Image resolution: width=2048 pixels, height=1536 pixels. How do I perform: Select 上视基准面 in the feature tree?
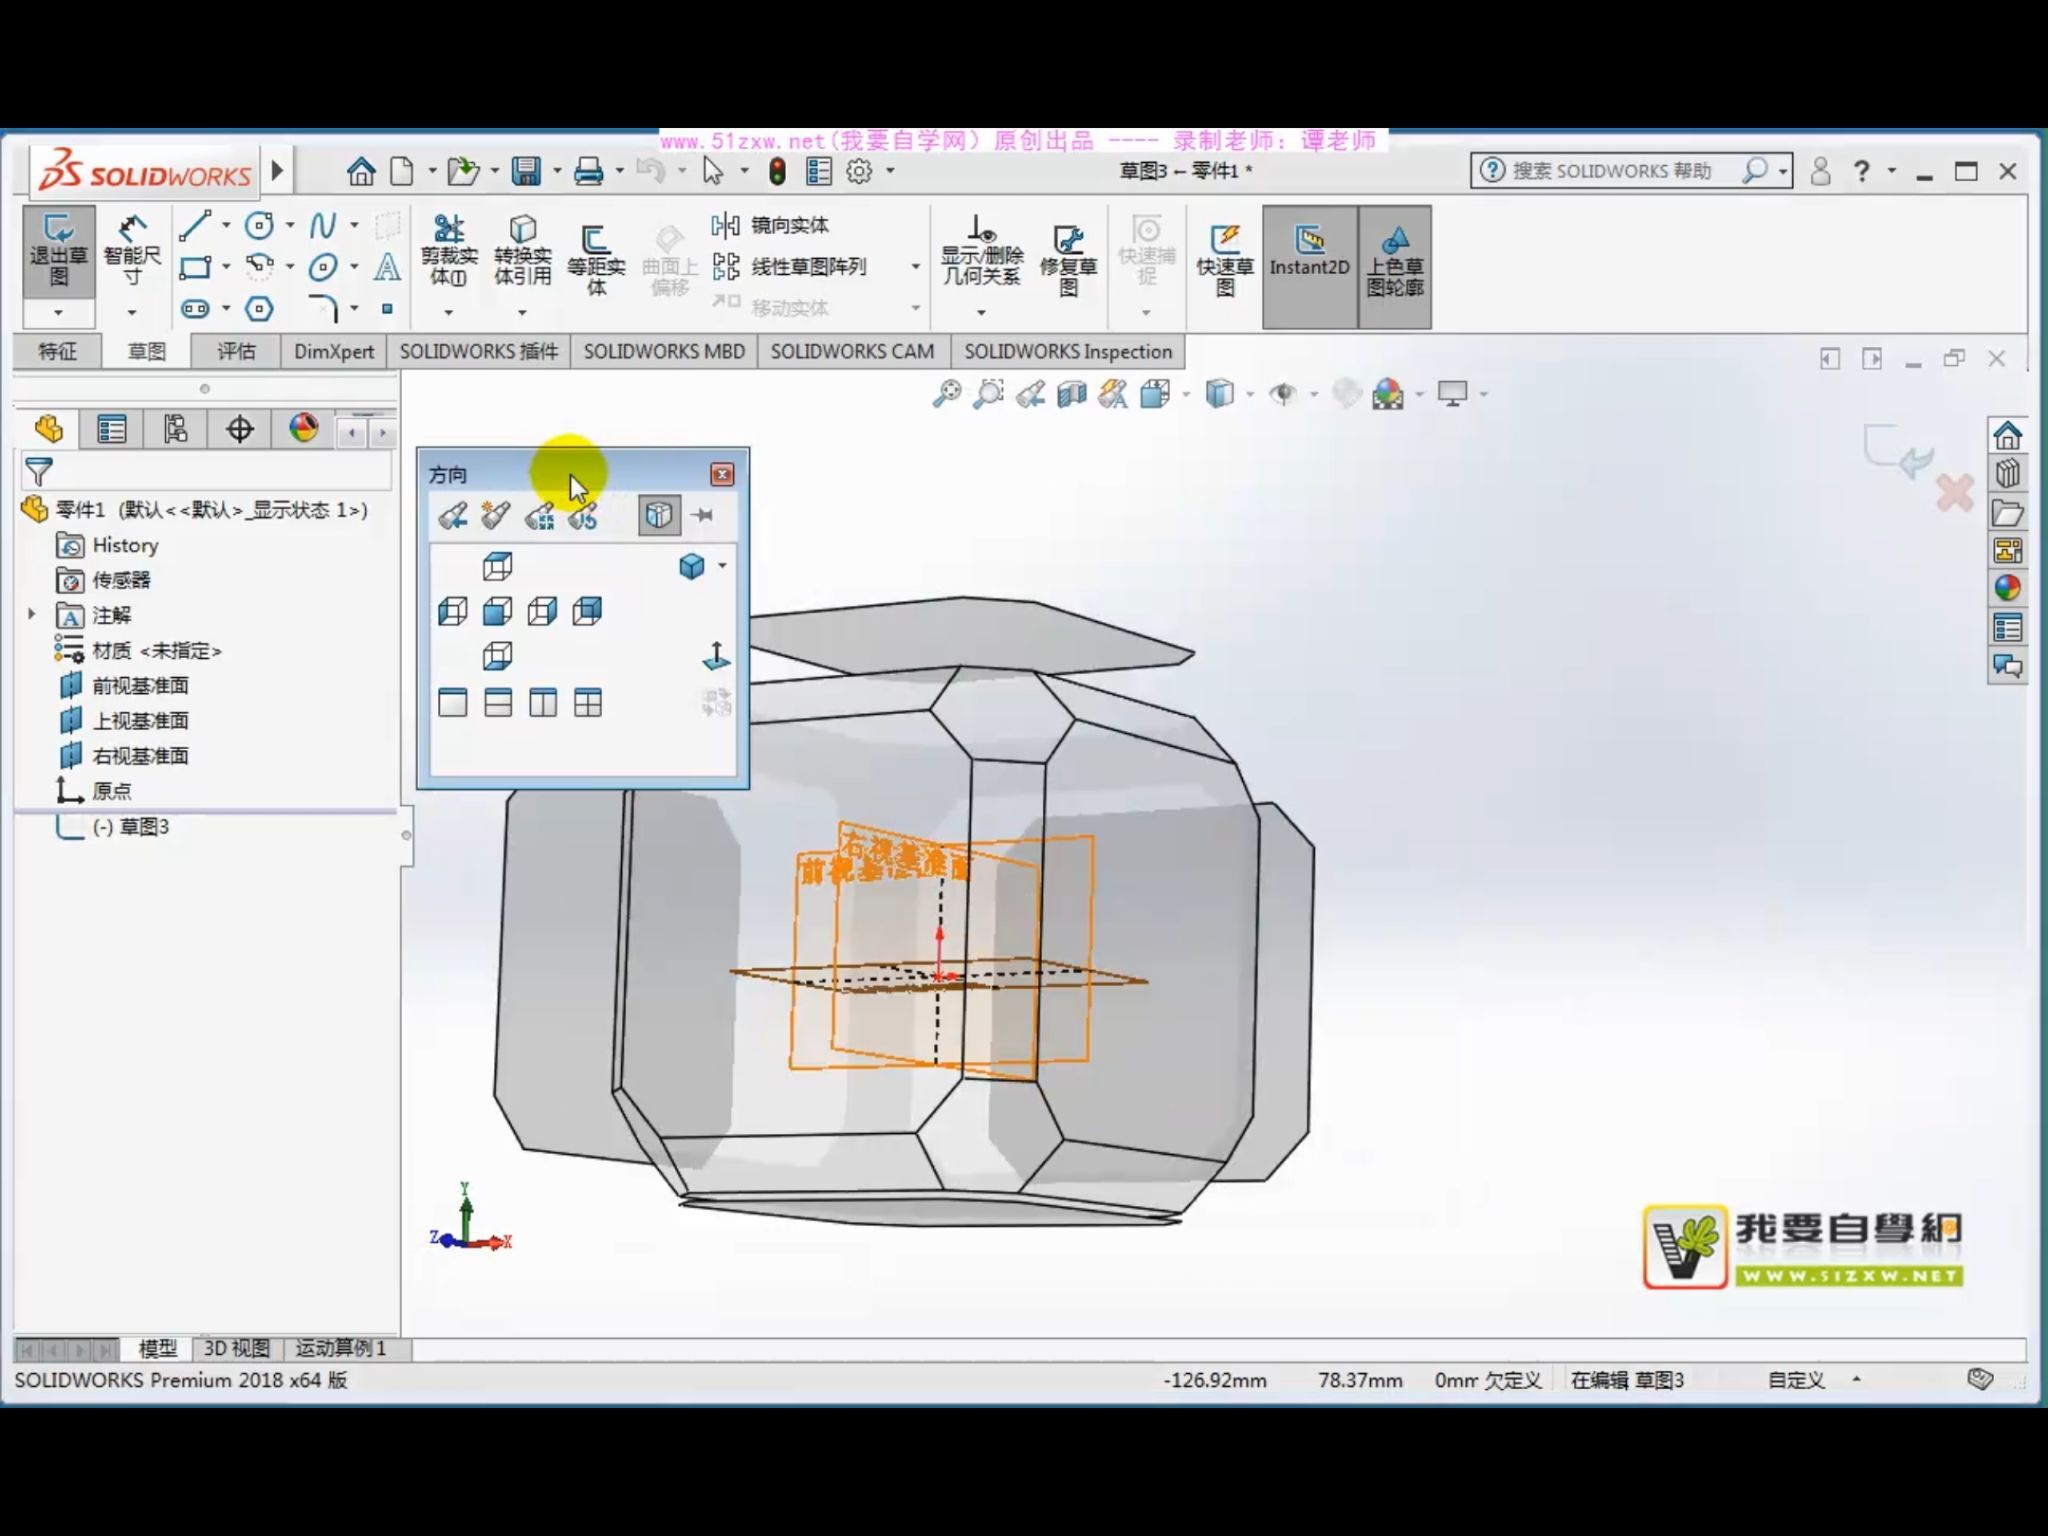click(140, 719)
